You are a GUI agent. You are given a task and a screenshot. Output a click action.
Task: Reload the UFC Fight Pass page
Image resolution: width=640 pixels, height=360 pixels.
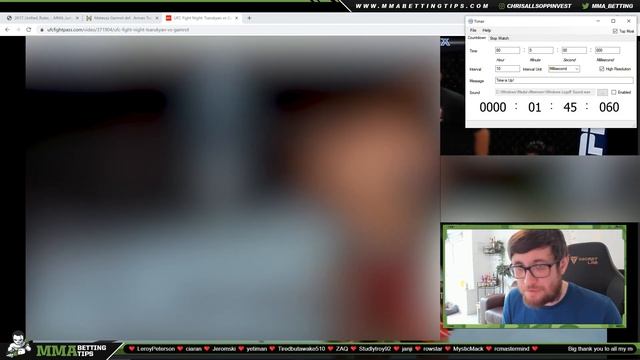pyautogui.click(x=29, y=30)
